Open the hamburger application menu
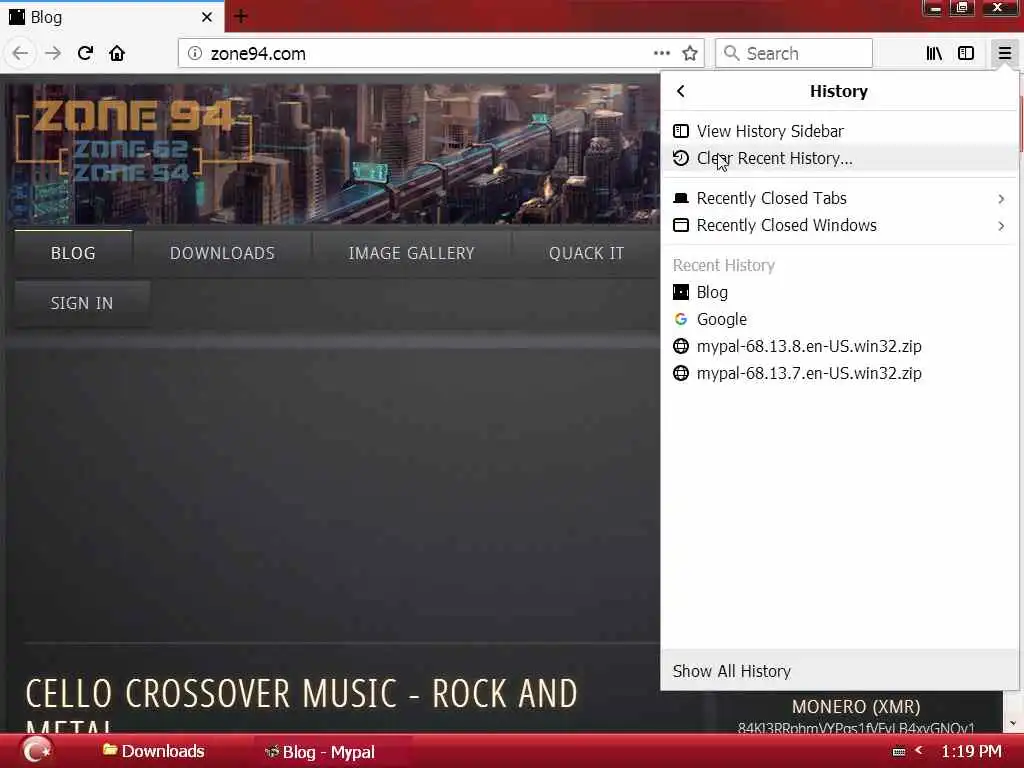 click(x=1004, y=54)
